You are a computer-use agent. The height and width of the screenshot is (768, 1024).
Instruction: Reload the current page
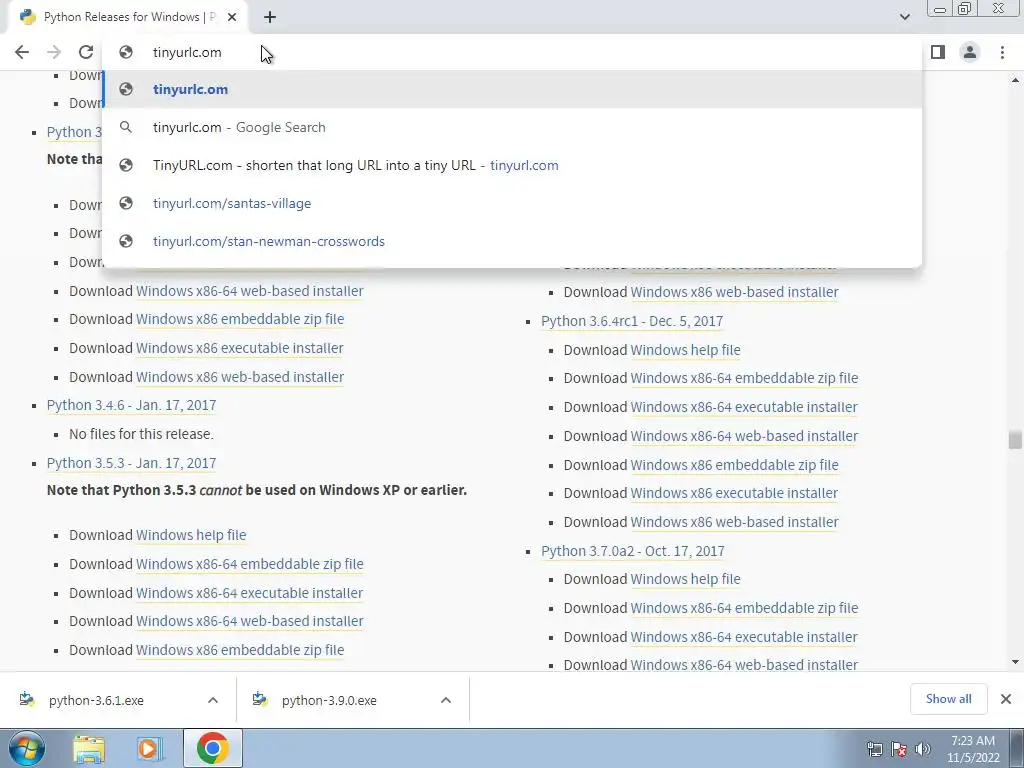coord(86,52)
